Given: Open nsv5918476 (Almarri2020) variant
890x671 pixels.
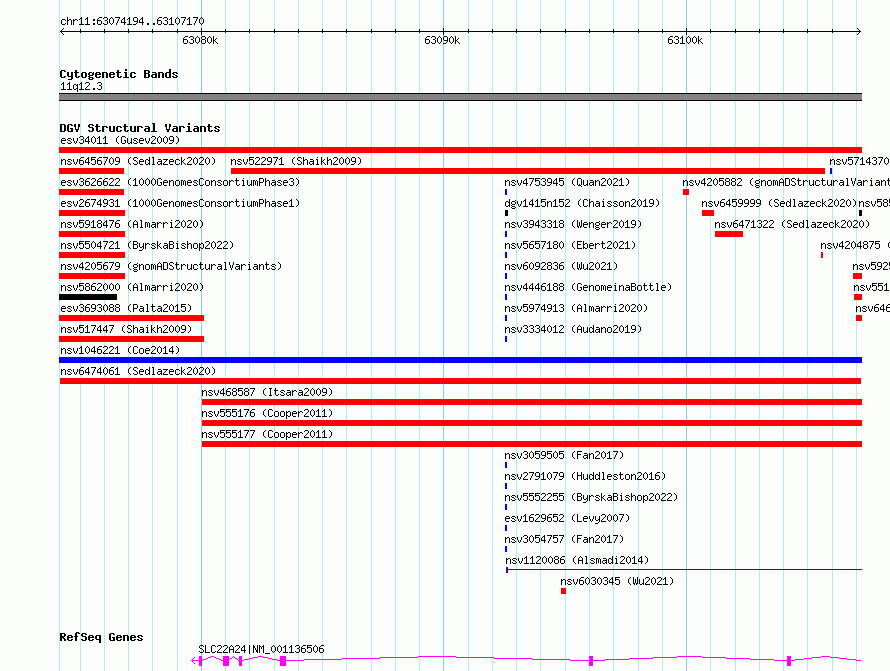Looking at the screenshot, I should pyautogui.click(x=132, y=224).
